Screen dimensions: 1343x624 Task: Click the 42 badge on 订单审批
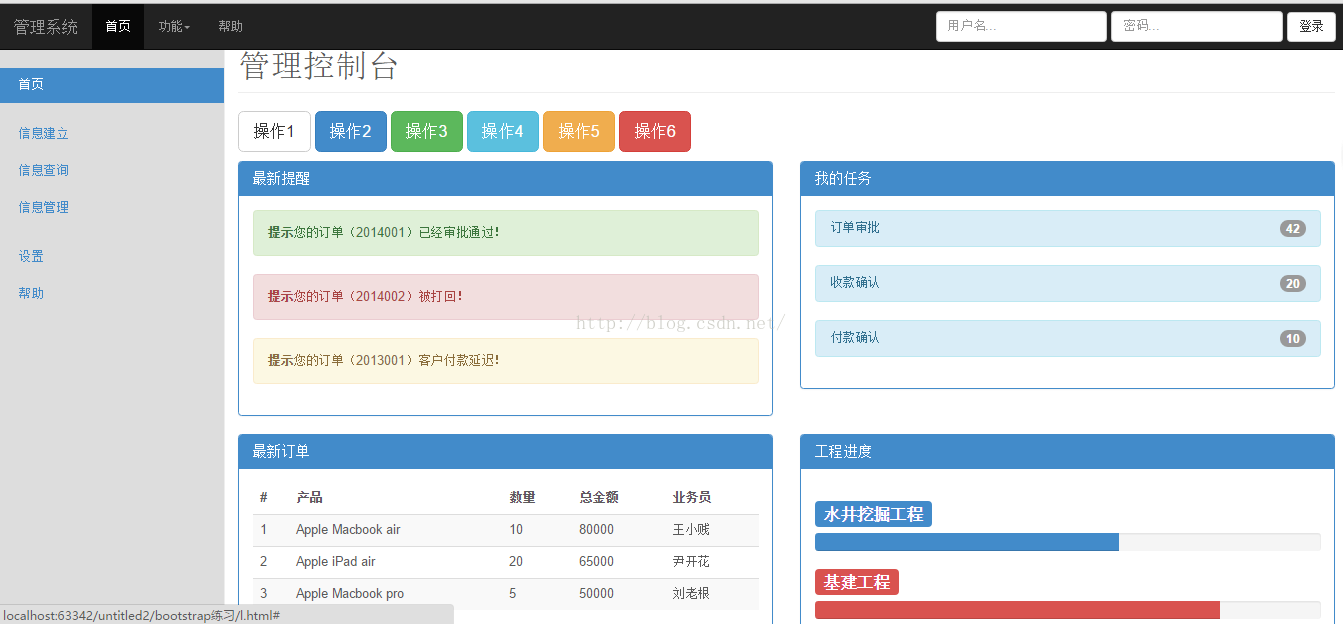pos(1293,229)
